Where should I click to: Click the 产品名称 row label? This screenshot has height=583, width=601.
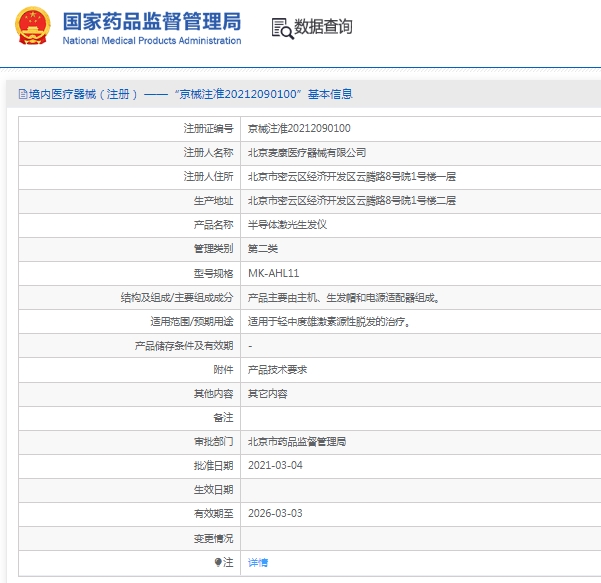pos(213,225)
